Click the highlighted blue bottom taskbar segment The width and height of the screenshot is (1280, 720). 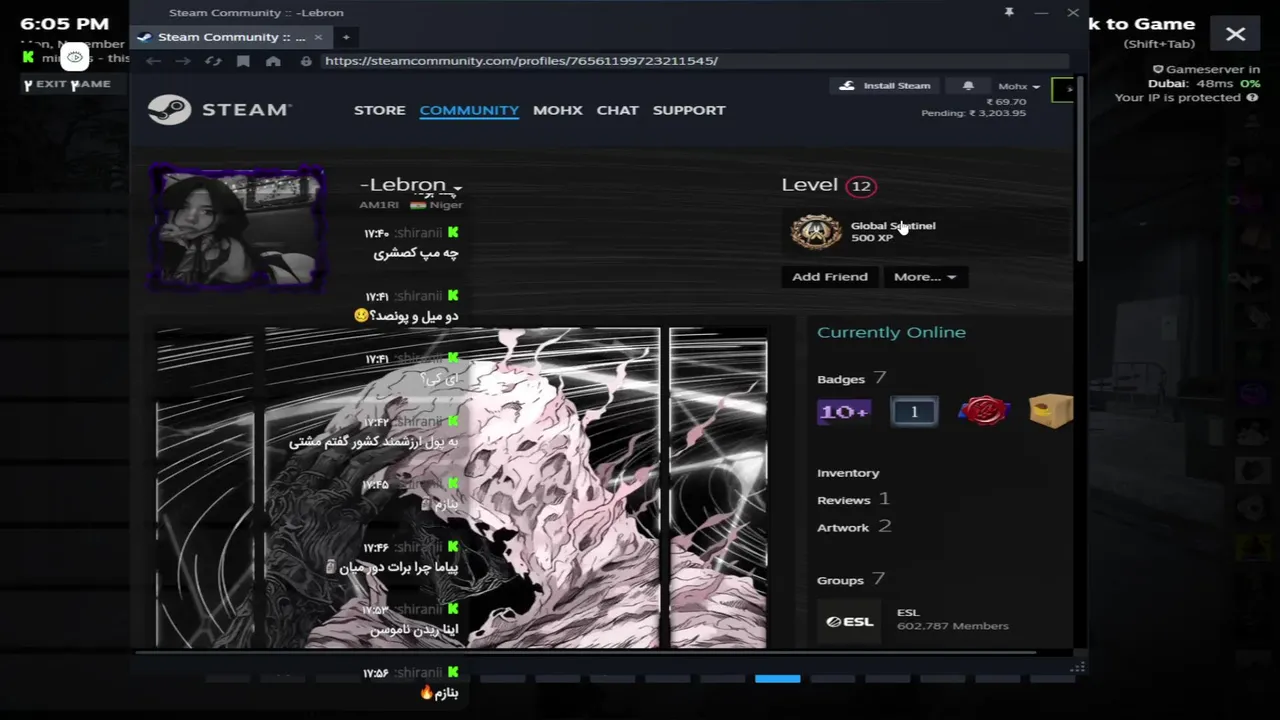coord(777,679)
